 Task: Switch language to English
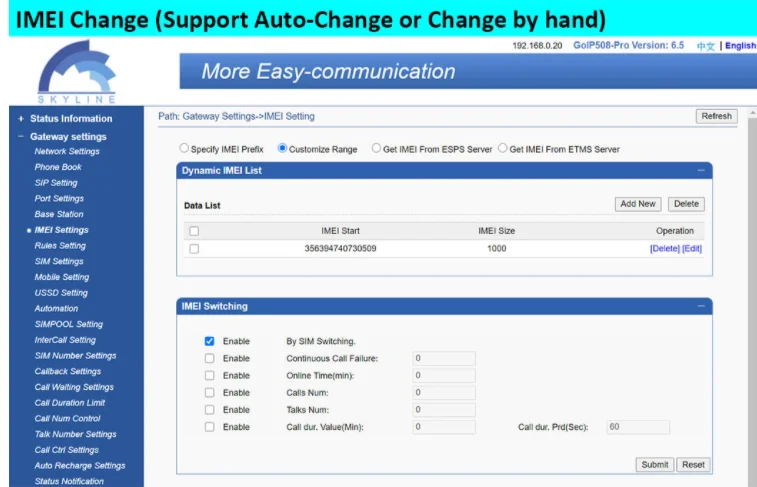click(x=740, y=46)
